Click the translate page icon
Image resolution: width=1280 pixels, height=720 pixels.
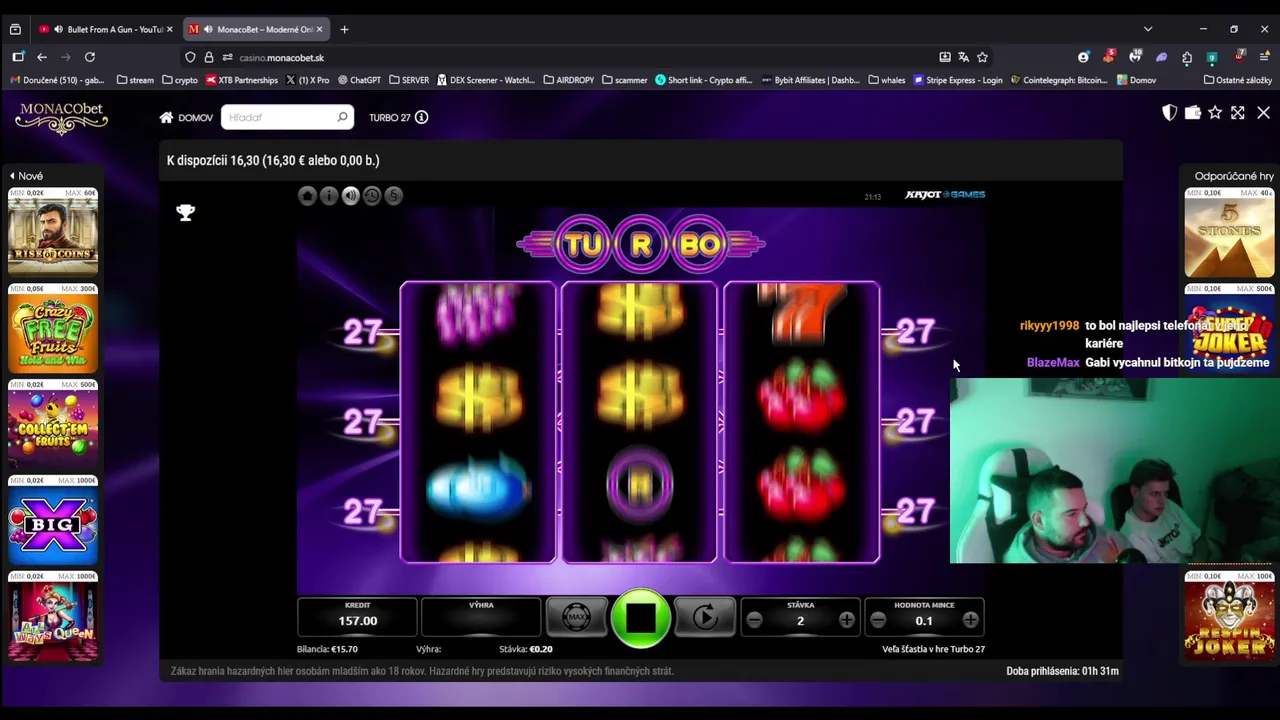[964, 57]
